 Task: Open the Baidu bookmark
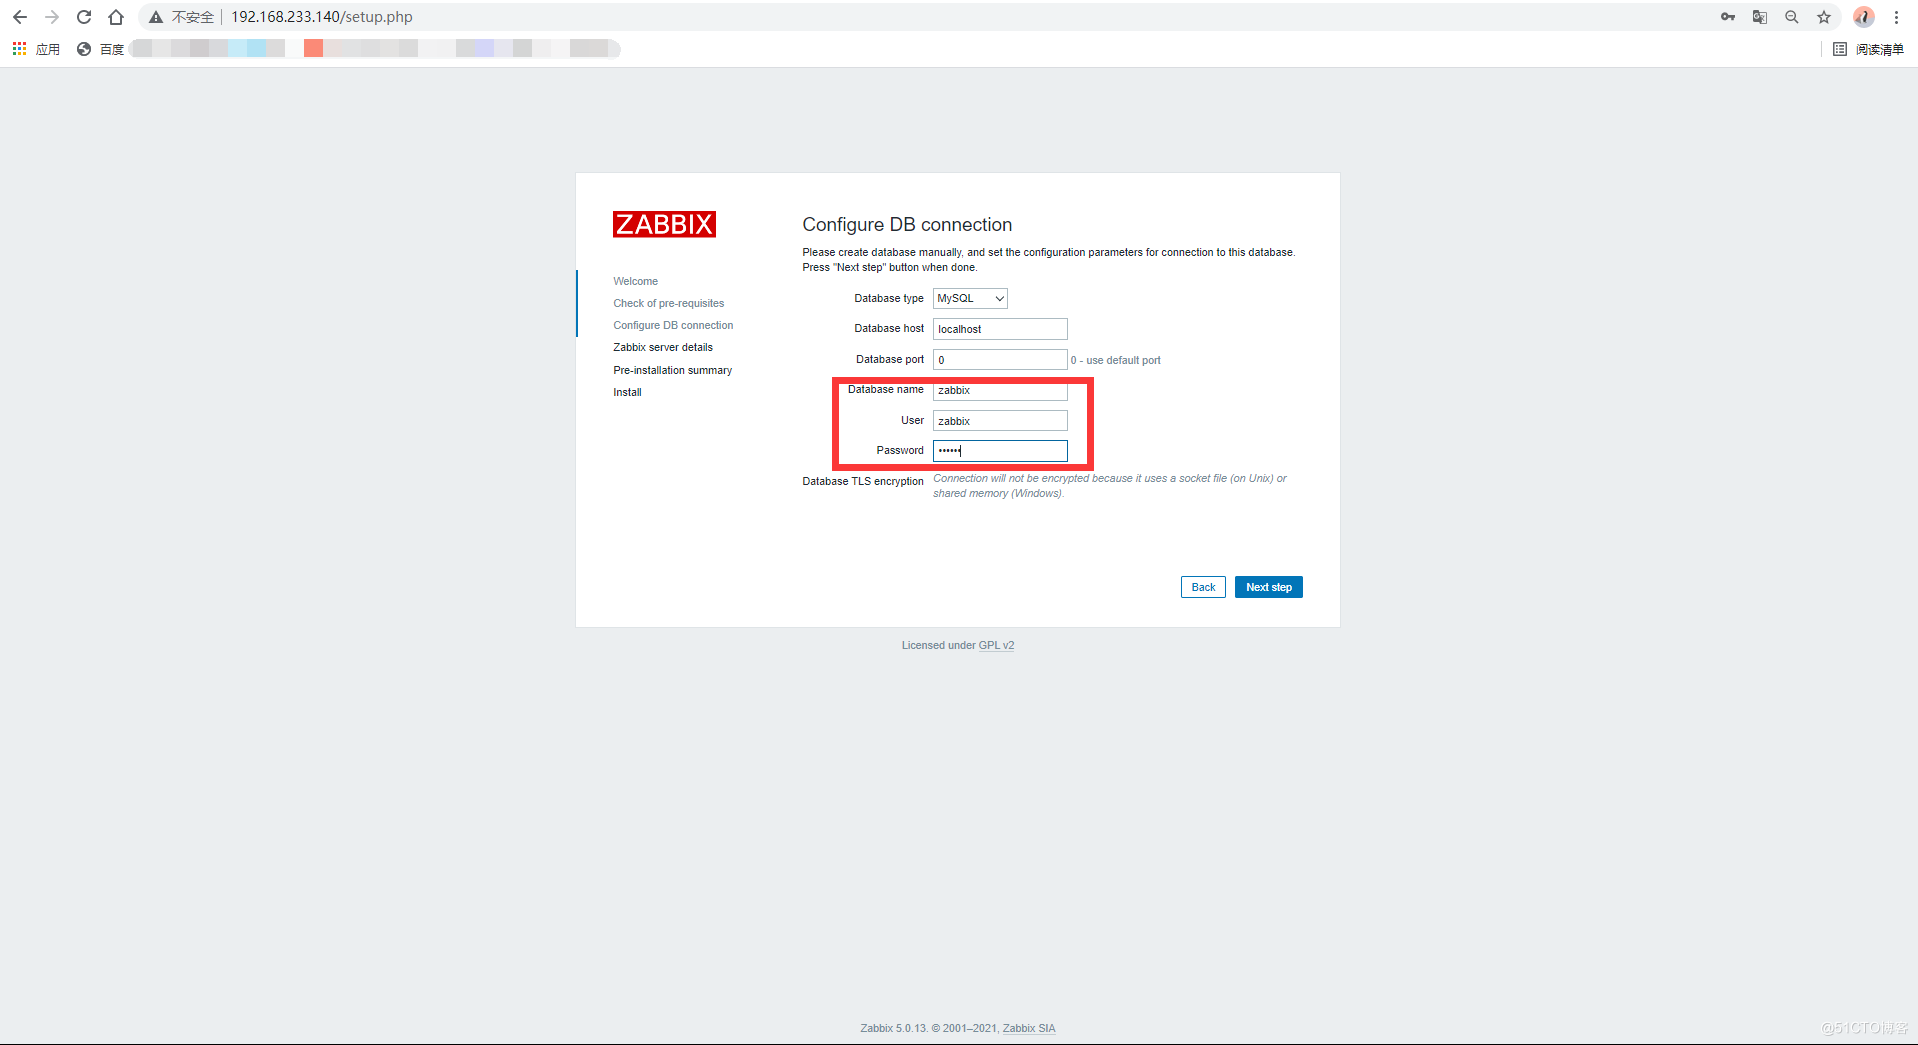tap(101, 49)
